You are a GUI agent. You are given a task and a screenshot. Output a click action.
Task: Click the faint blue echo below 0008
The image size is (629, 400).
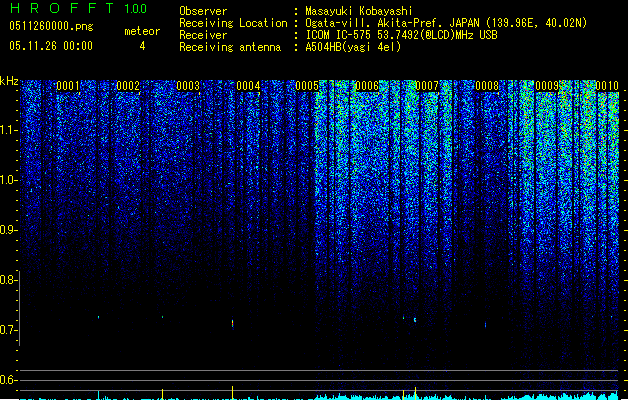pyautogui.click(x=485, y=324)
